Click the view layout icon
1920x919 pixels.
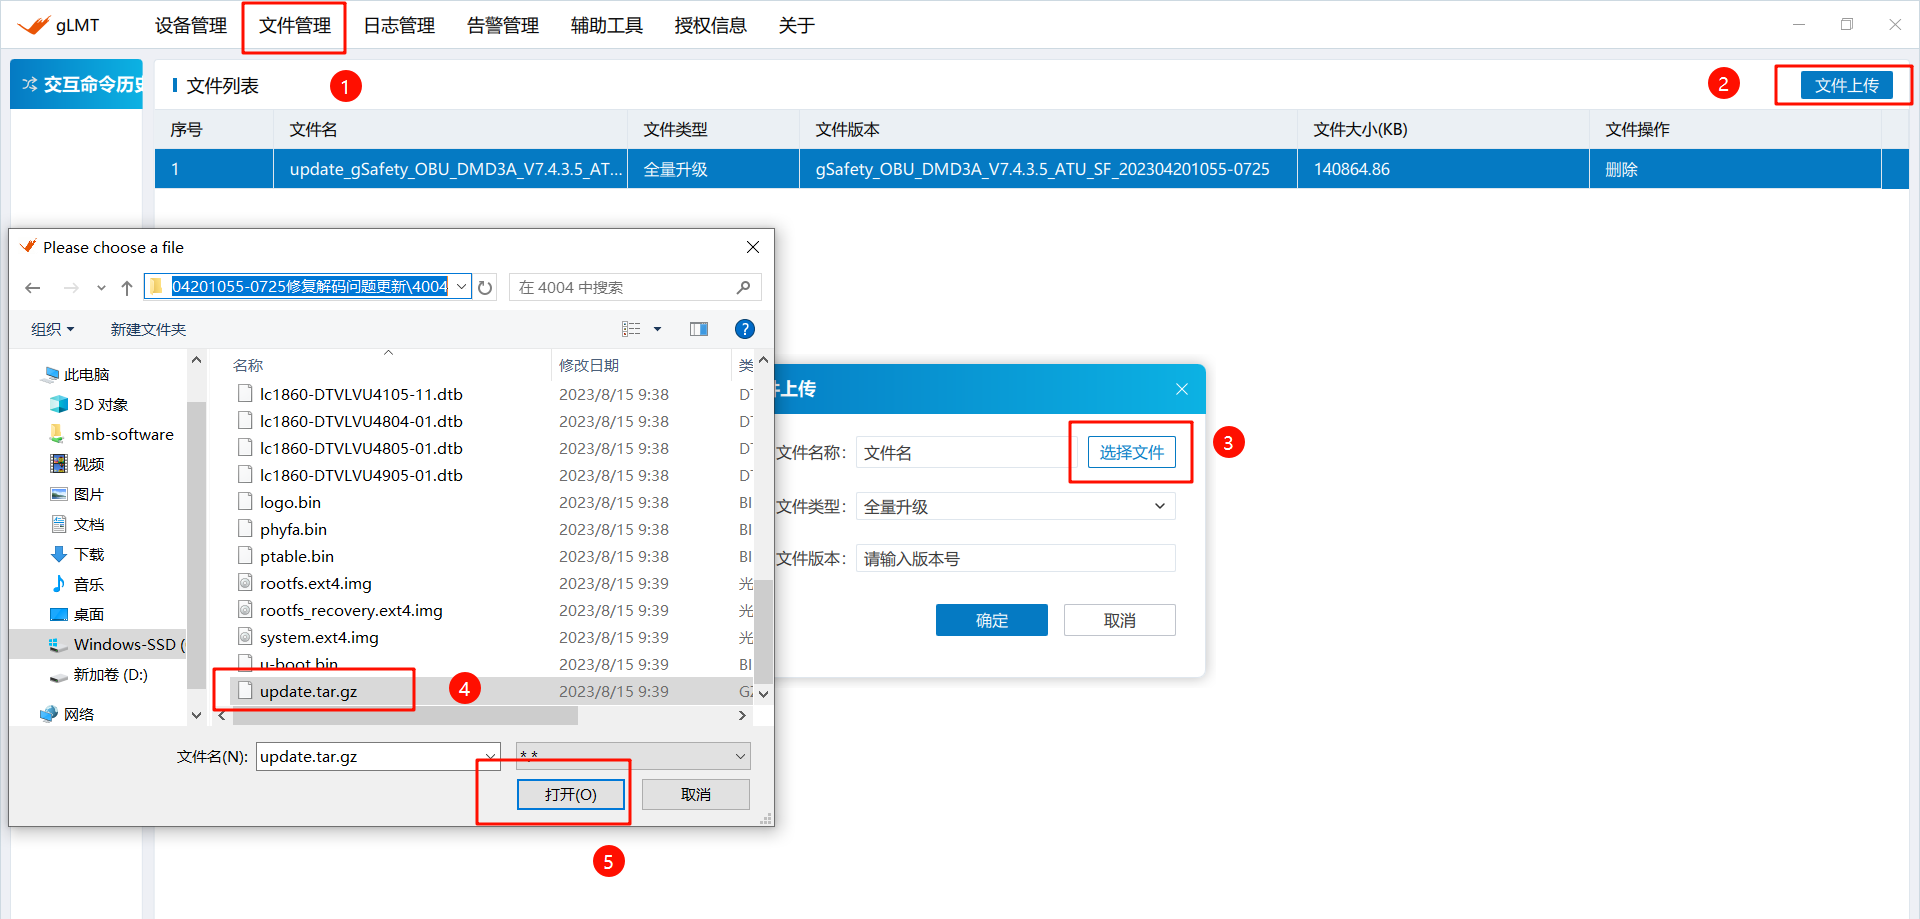[x=631, y=329]
